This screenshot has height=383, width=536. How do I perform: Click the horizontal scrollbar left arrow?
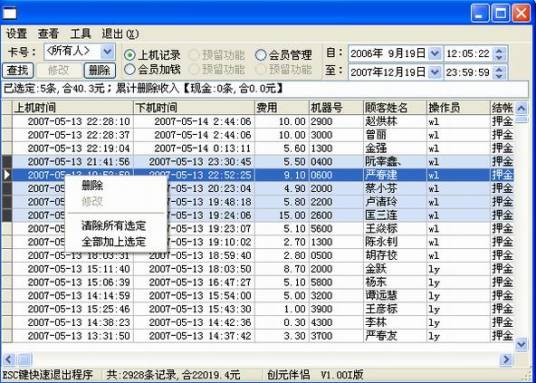click(9, 359)
